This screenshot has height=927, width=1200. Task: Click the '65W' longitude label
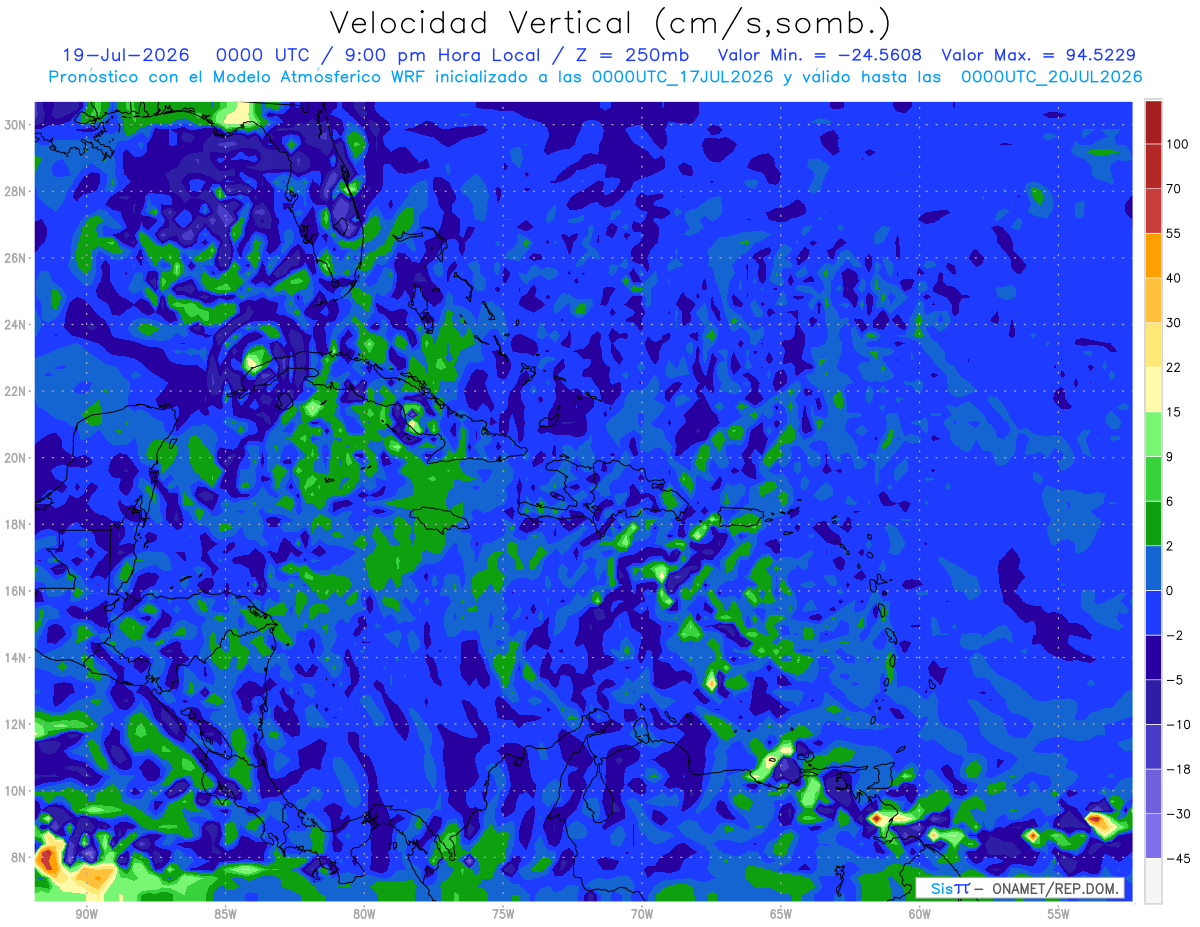[x=781, y=914]
